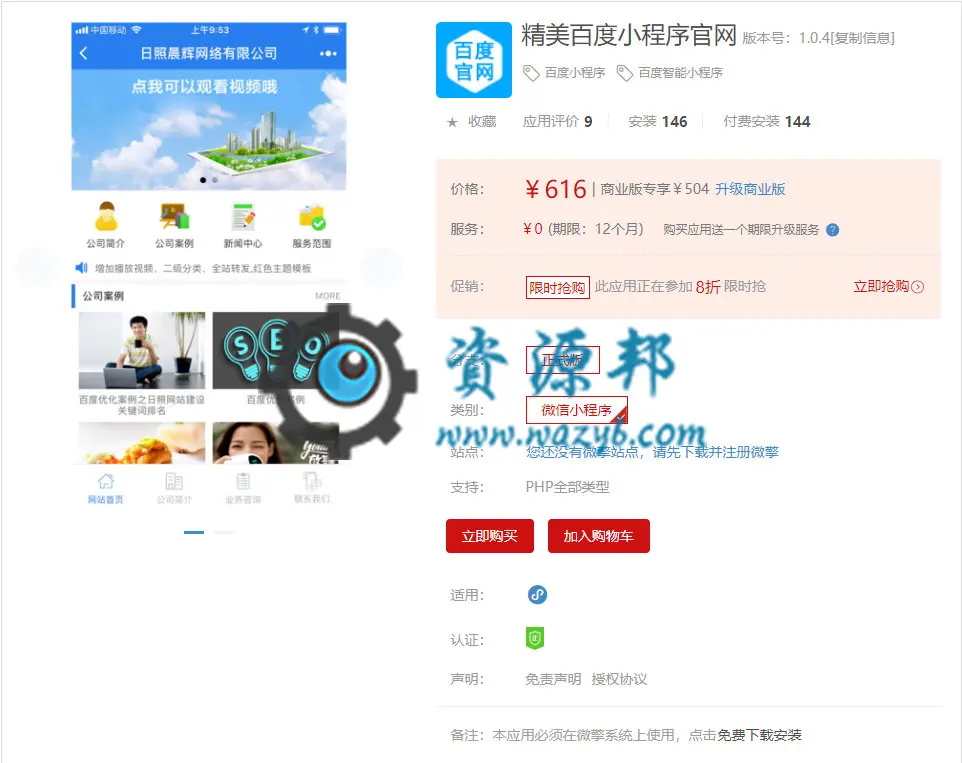Image resolution: width=962 pixels, height=763 pixels.
Task: Click the blue help question mark icon
Action: 833,230
